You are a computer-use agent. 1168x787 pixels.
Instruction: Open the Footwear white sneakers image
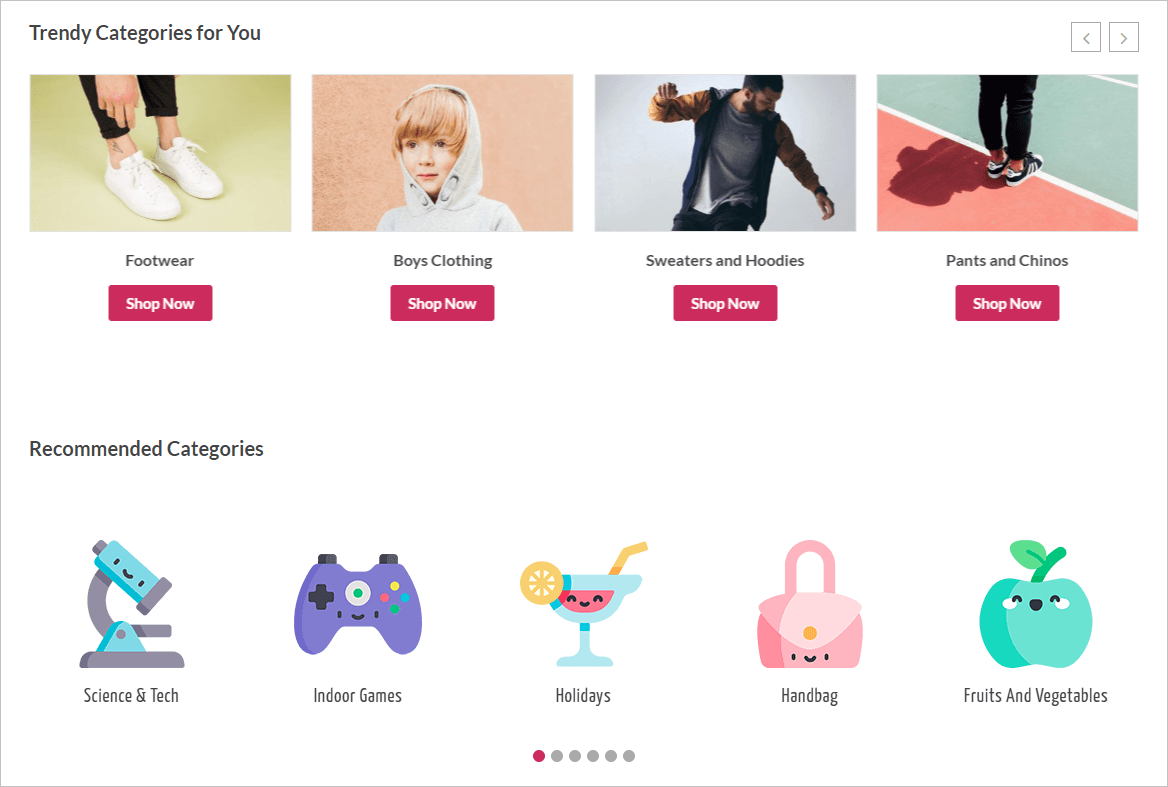pyautogui.click(x=160, y=153)
